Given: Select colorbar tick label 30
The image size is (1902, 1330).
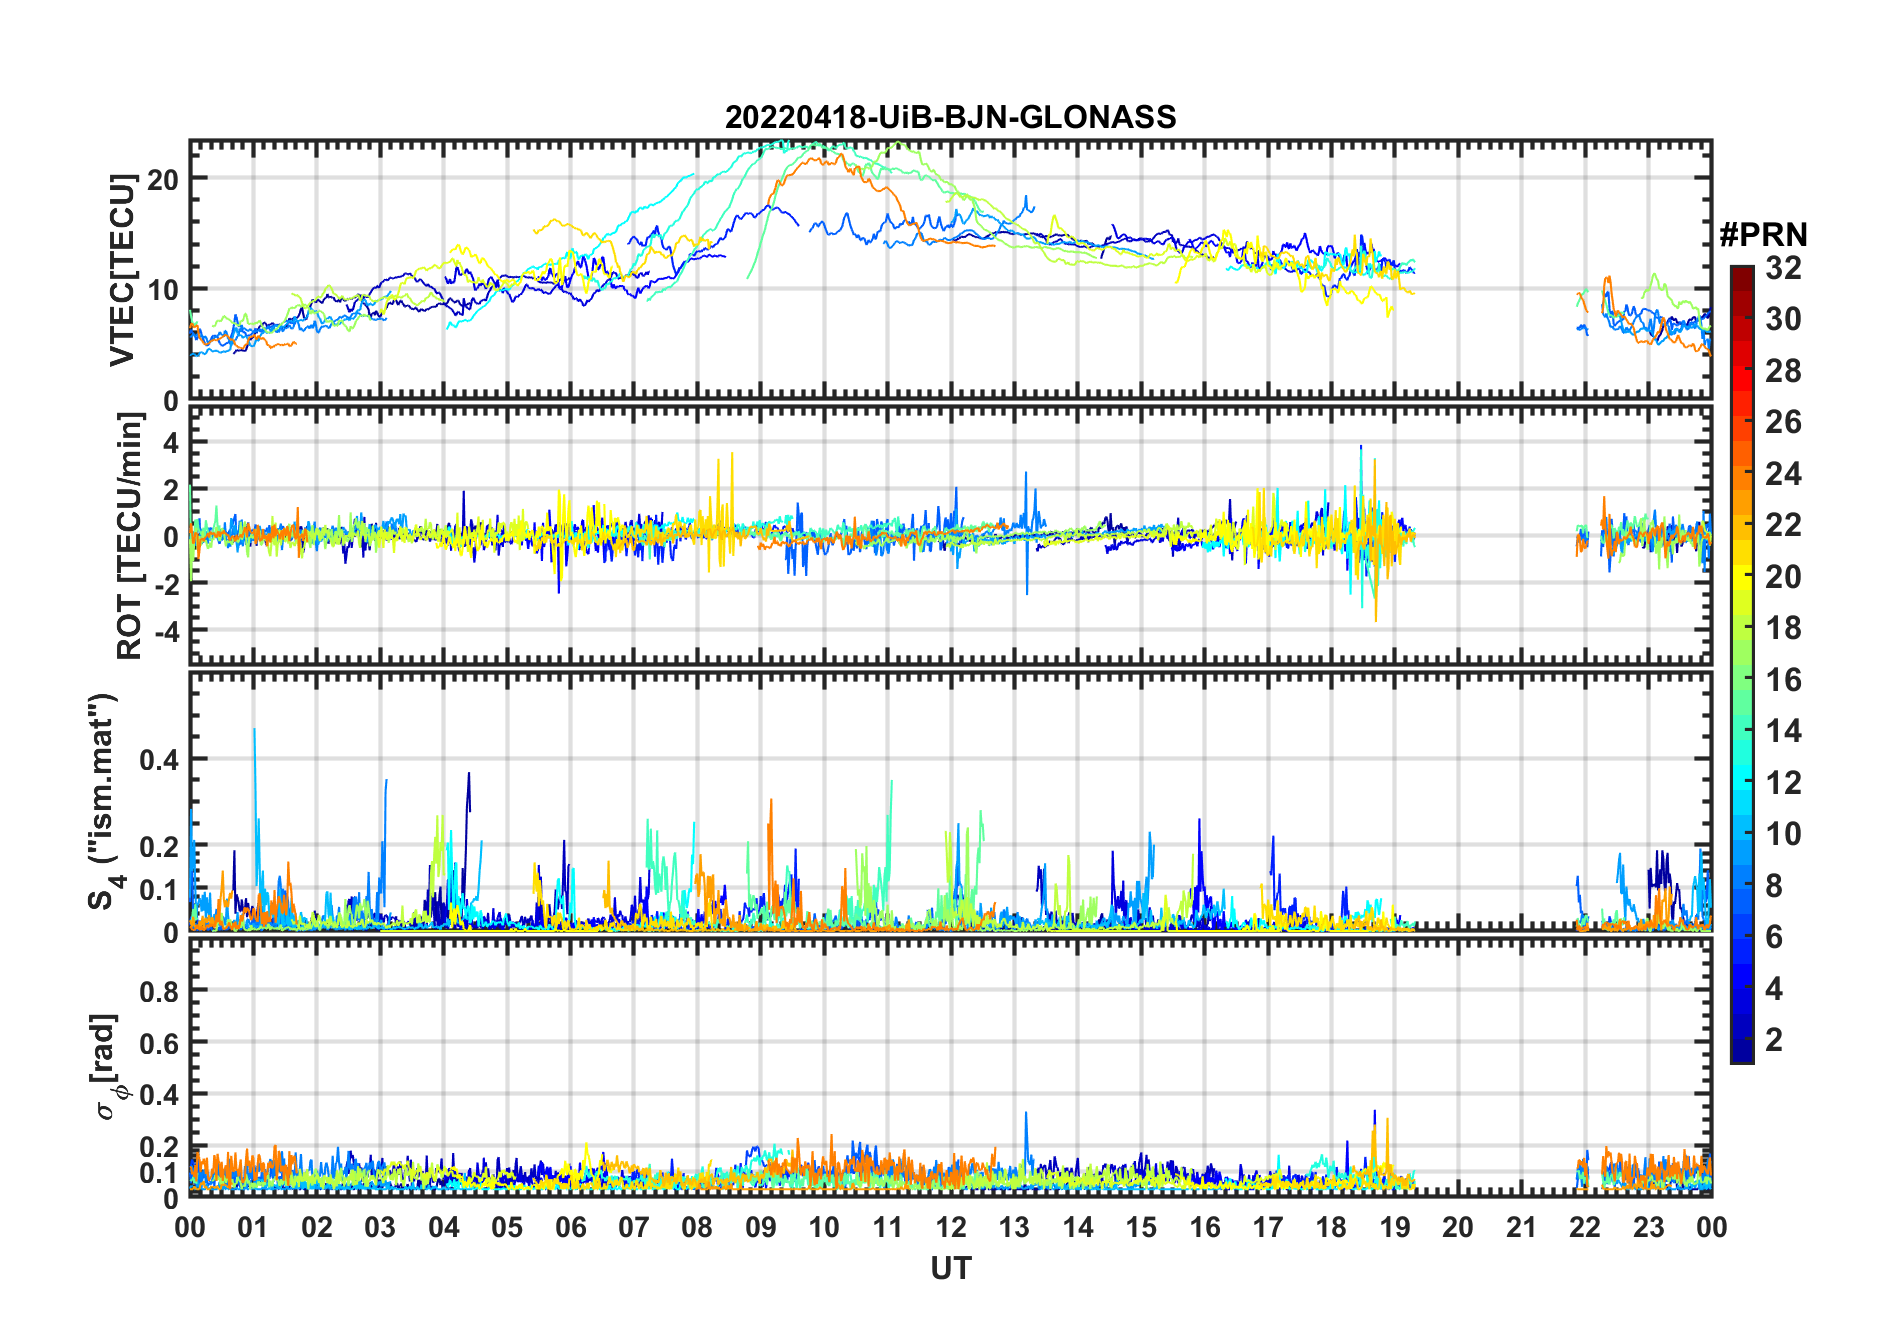Looking at the screenshot, I should 1784,319.
